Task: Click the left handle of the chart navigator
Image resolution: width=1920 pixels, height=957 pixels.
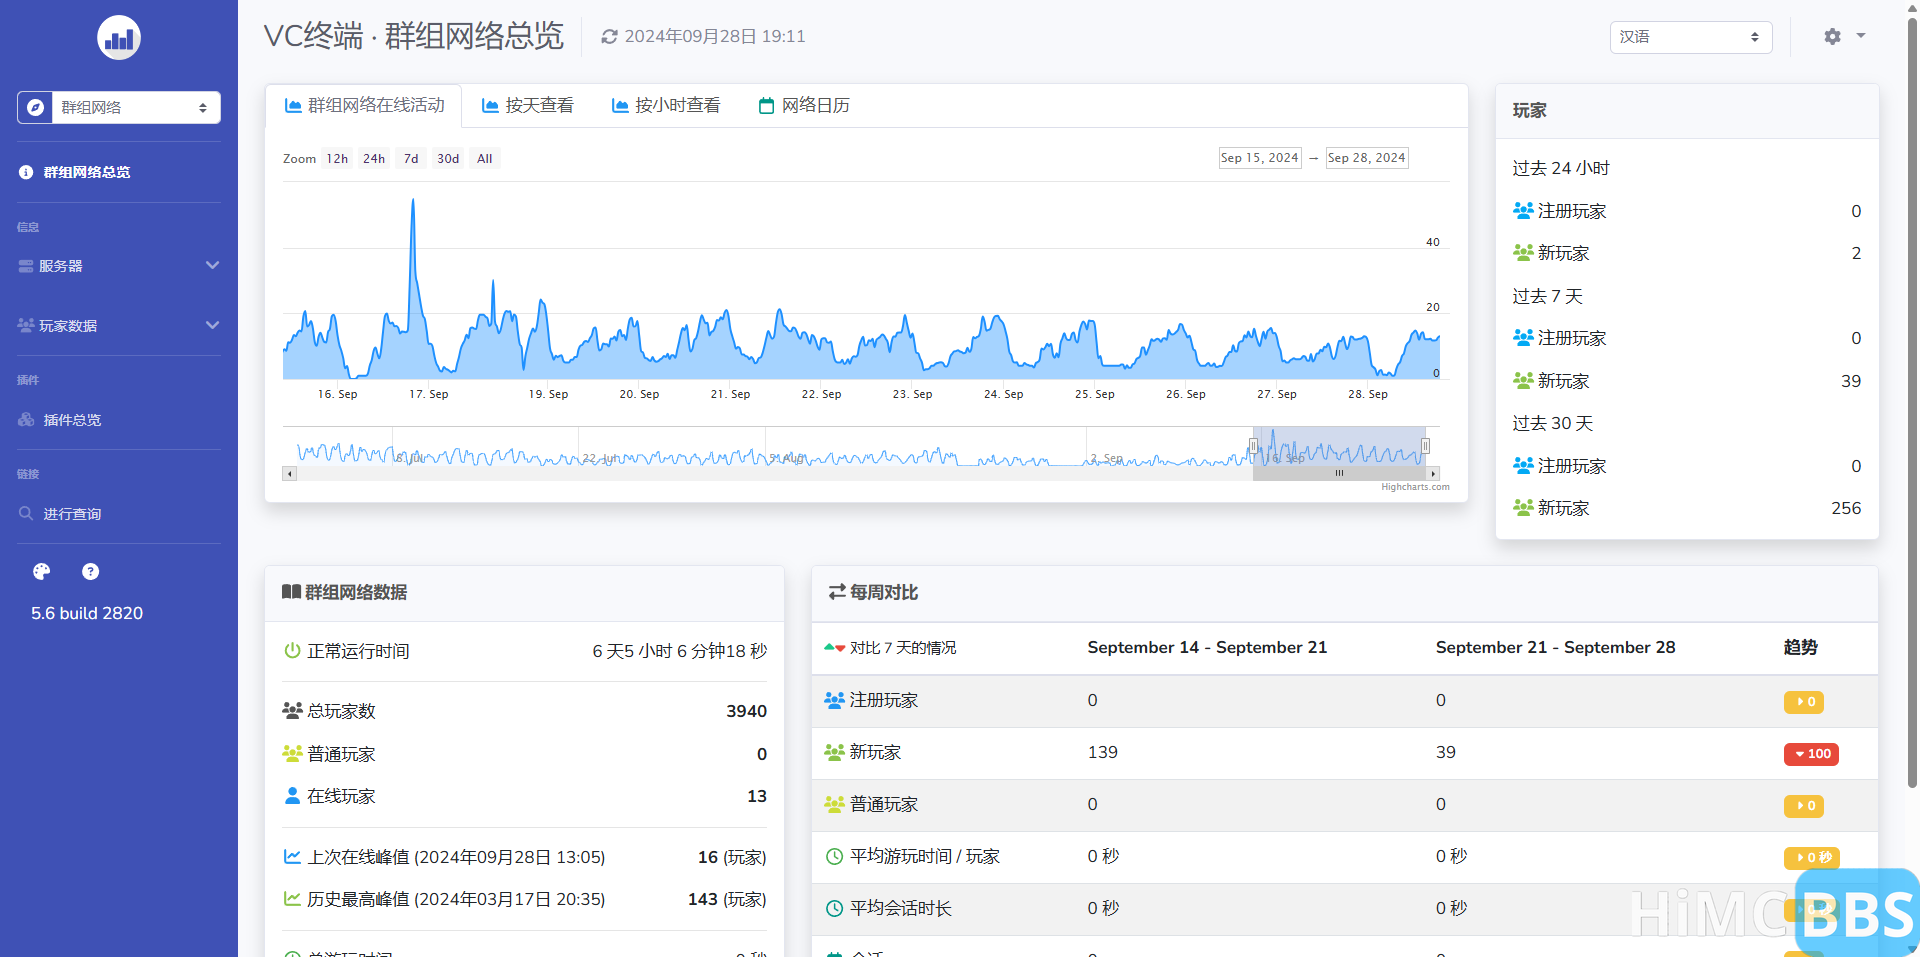Action: [1253, 446]
